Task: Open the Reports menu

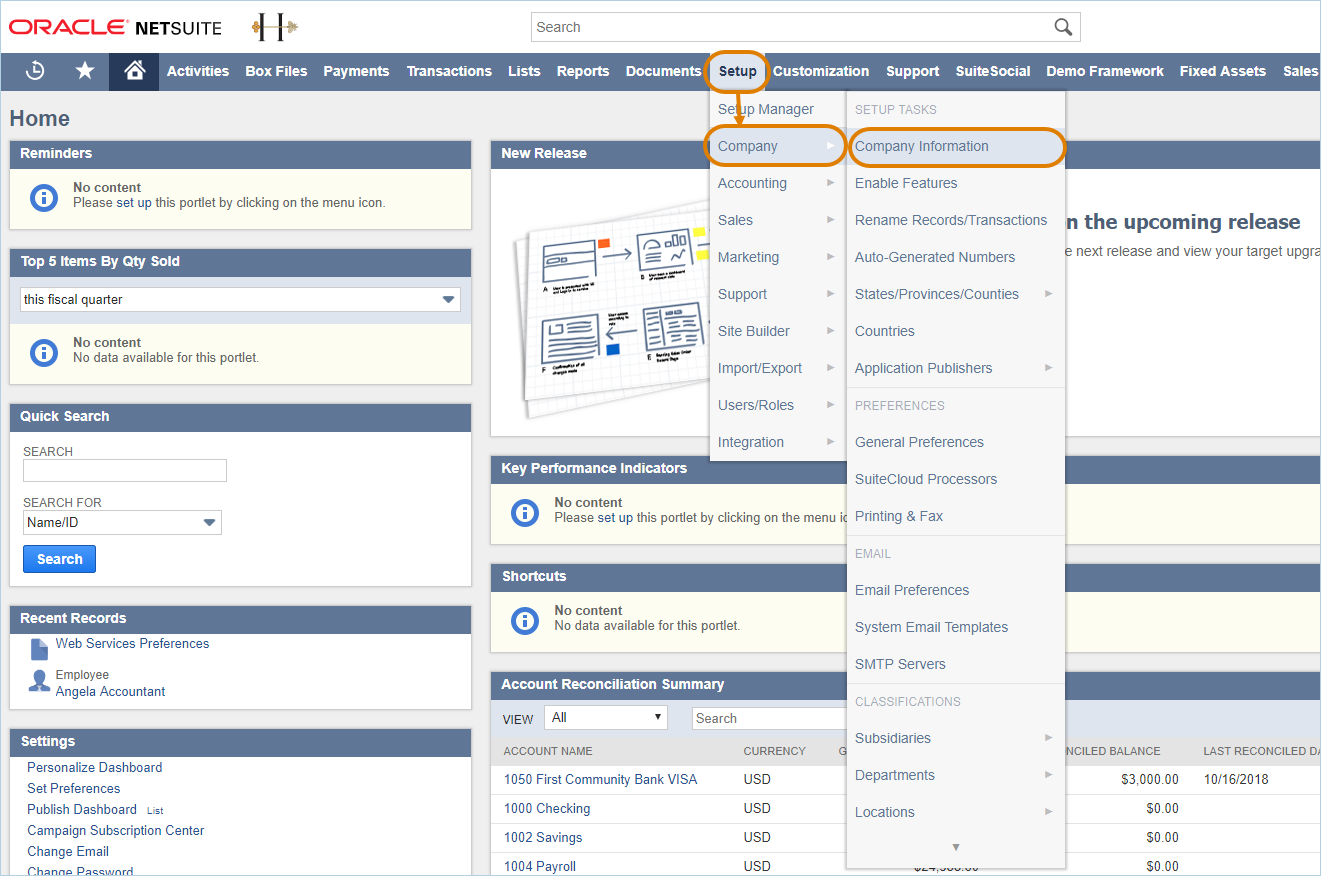Action: pyautogui.click(x=583, y=71)
